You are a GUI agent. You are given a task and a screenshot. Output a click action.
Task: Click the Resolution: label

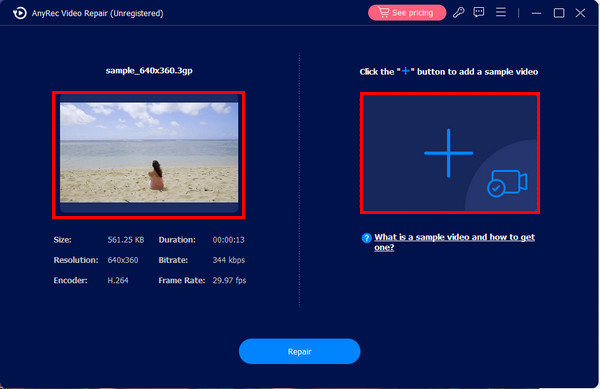76,260
